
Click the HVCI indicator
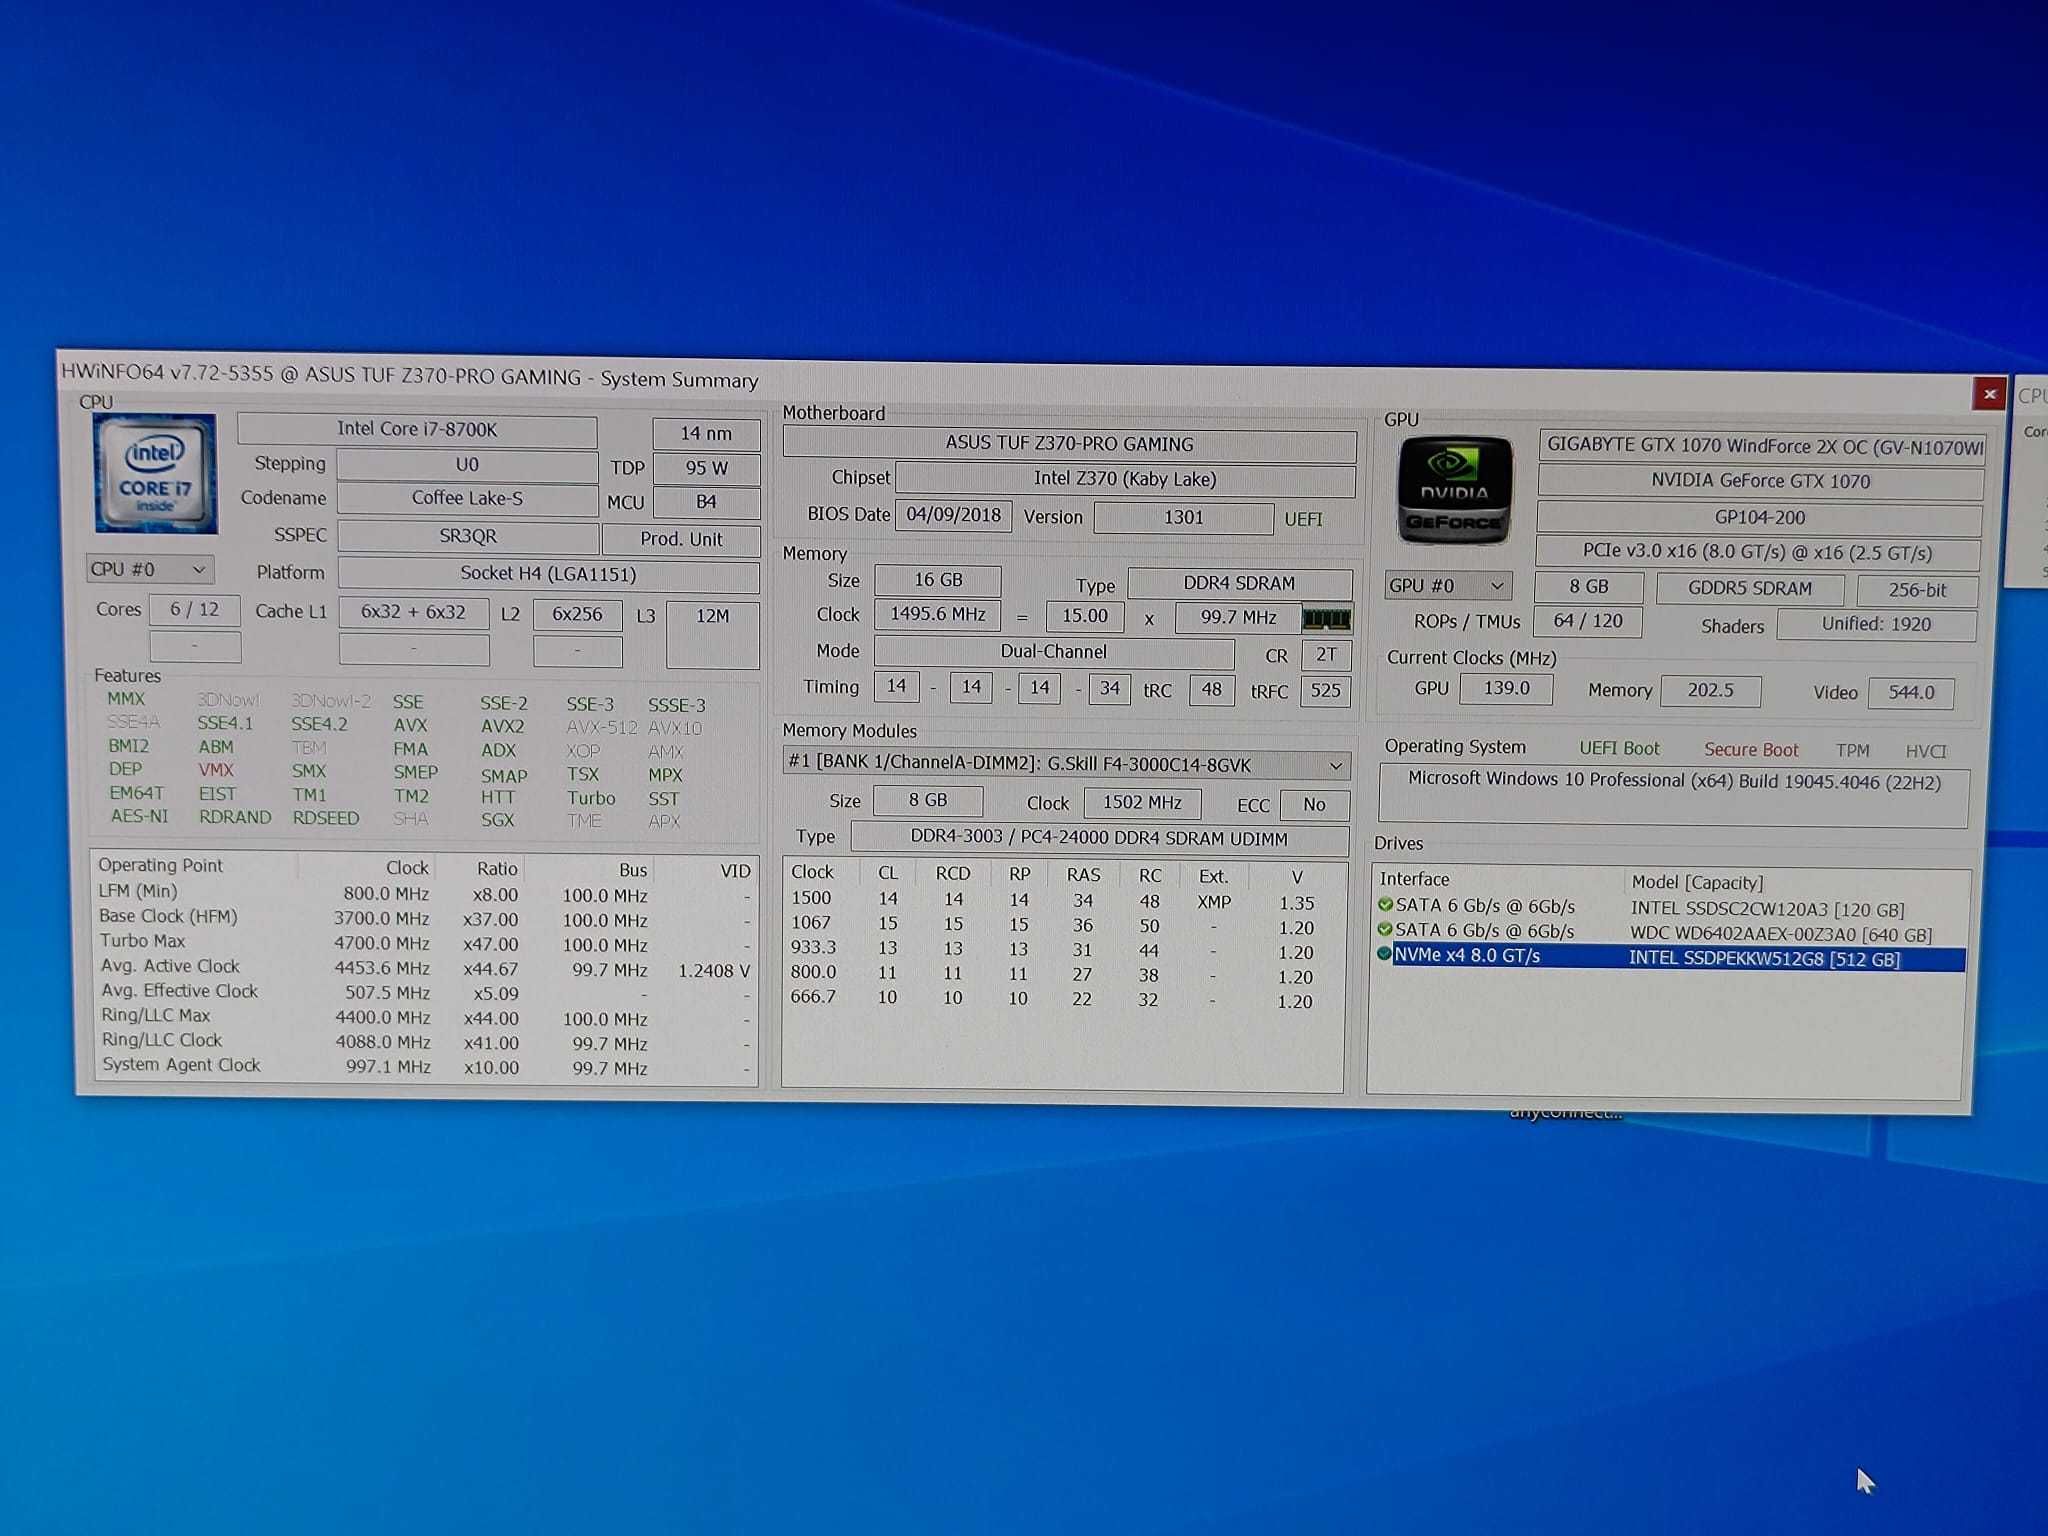coord(1926,752)
